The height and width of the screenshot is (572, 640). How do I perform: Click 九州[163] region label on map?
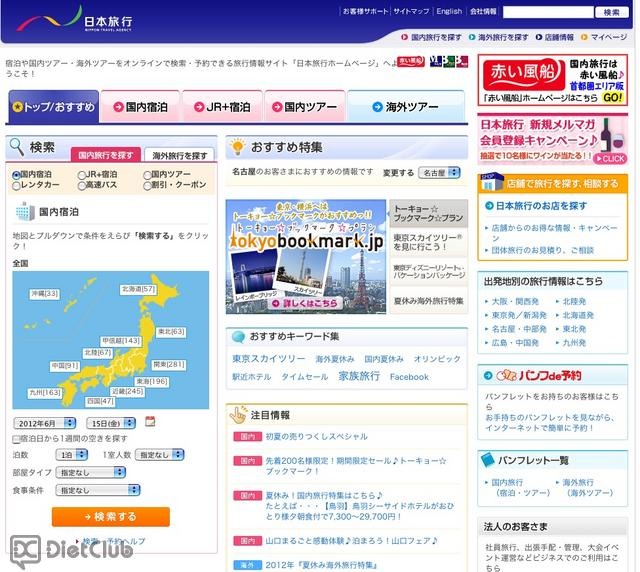(45, 392)
